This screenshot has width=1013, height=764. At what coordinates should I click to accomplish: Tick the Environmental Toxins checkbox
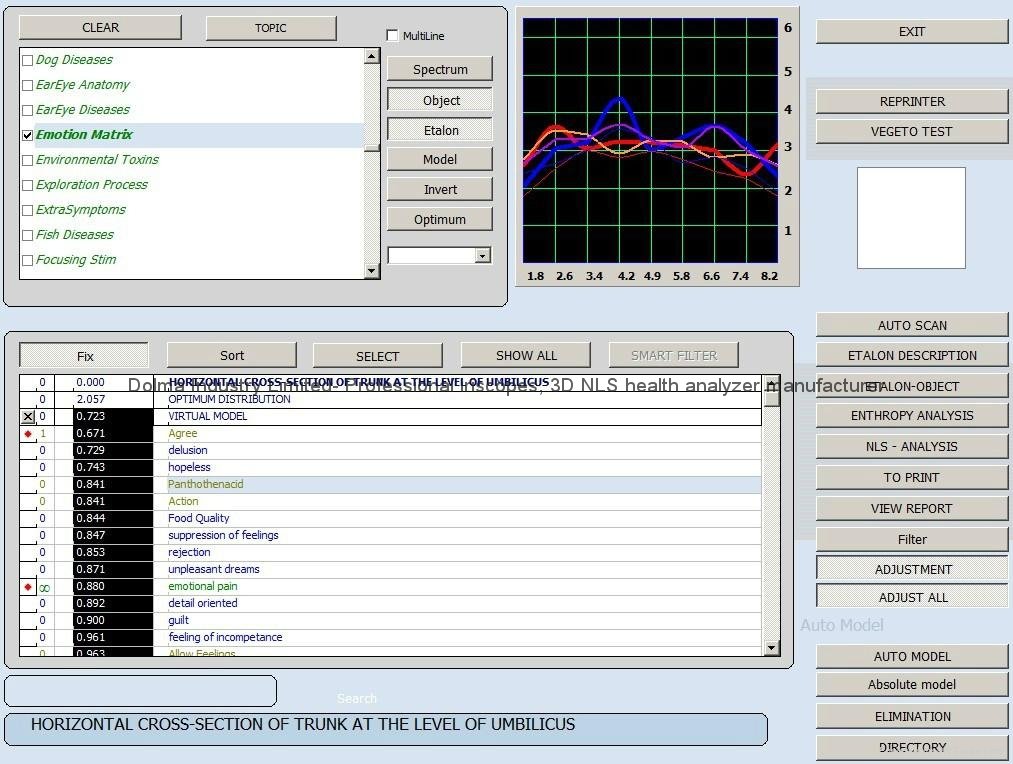(x=28, y=160)
